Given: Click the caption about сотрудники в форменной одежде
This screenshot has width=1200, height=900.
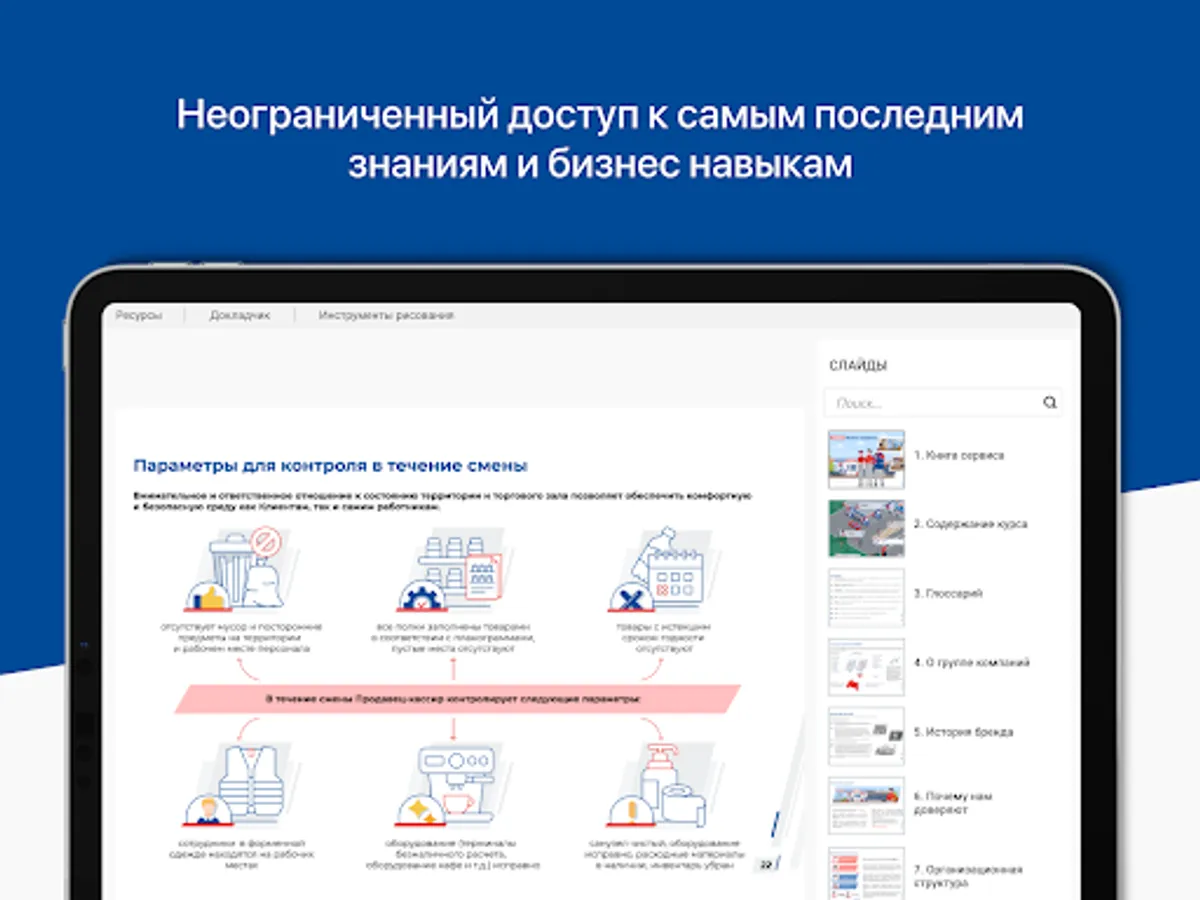Looking at the screenshot, I should click(x=241, y=853).
